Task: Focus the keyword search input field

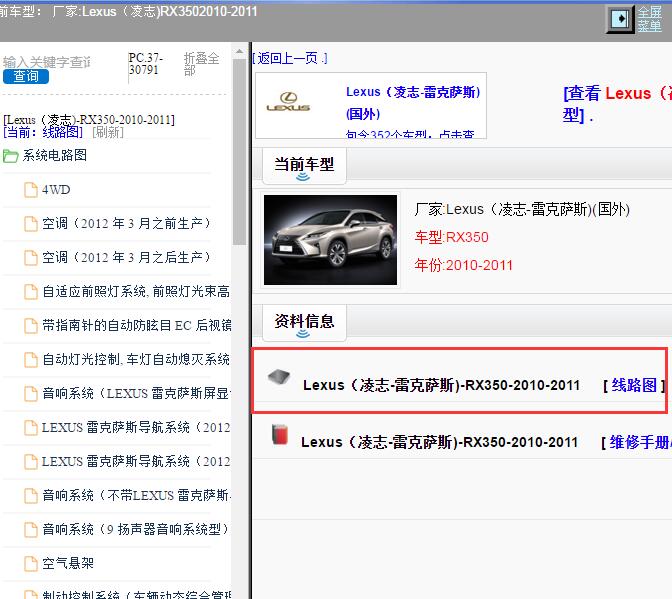Action: click(46, 62)
